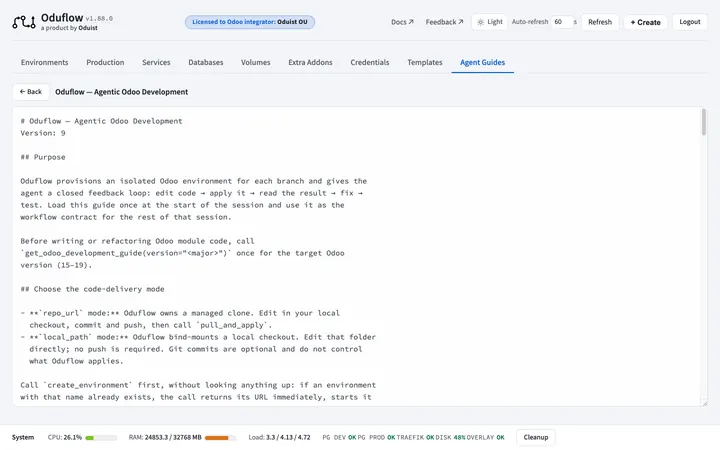Viewport: 720px width, 450px height.
Task: Toggle the Light theme button
Action: click(x=489, y=22)
